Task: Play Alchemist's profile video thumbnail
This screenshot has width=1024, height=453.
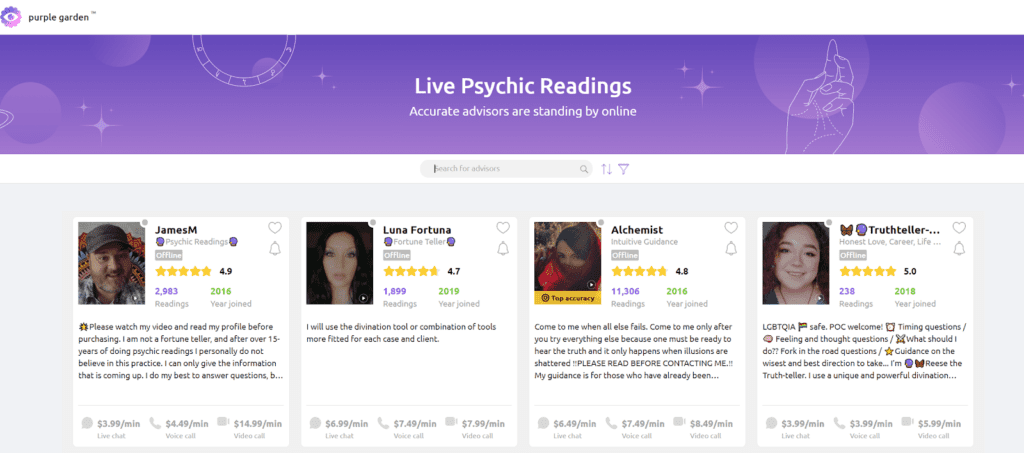Action: (x=568, y=257)
